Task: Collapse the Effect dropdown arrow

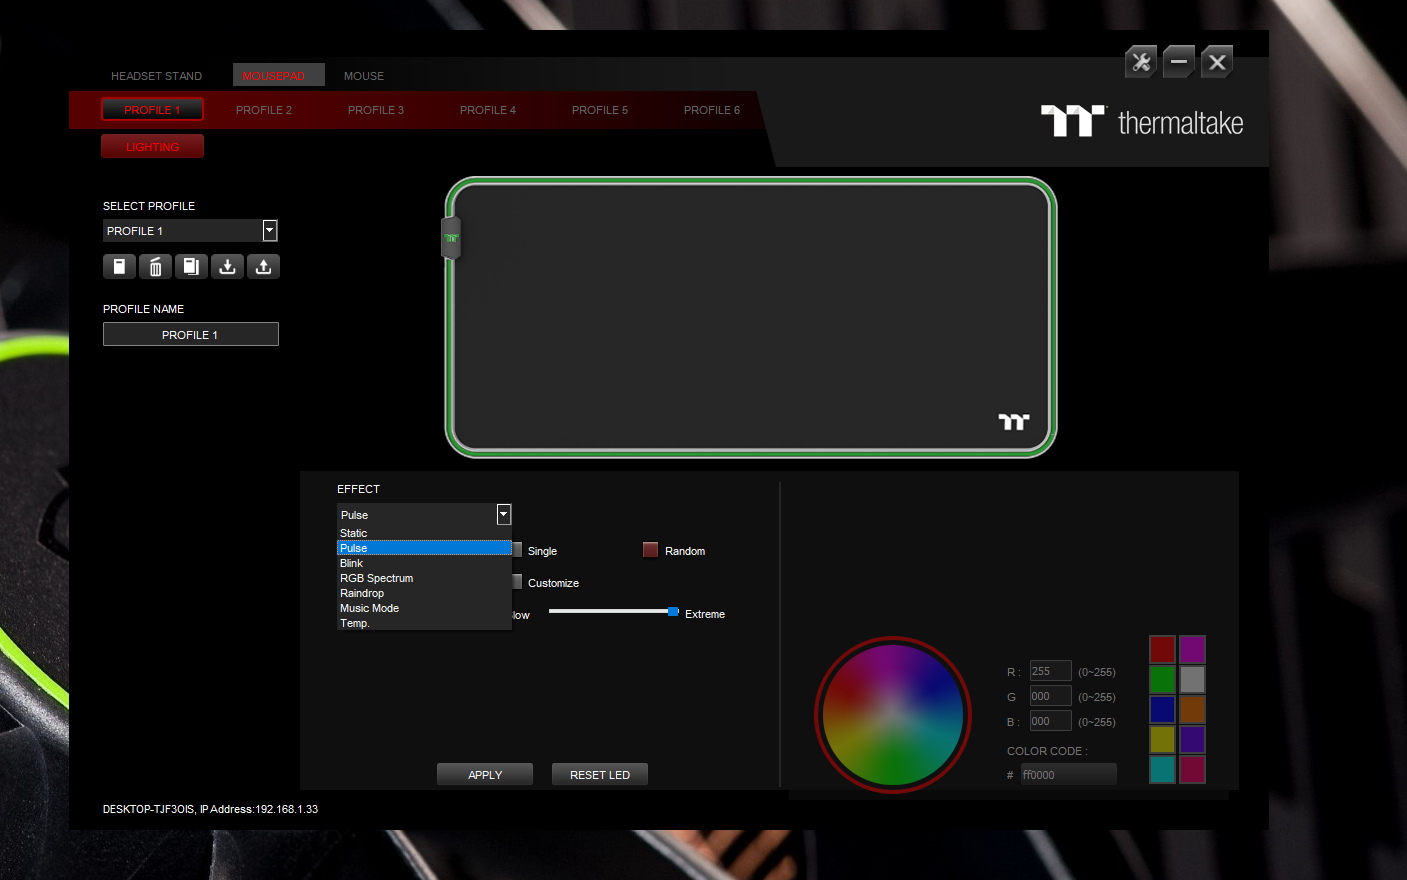Action: tap(504, 514)
